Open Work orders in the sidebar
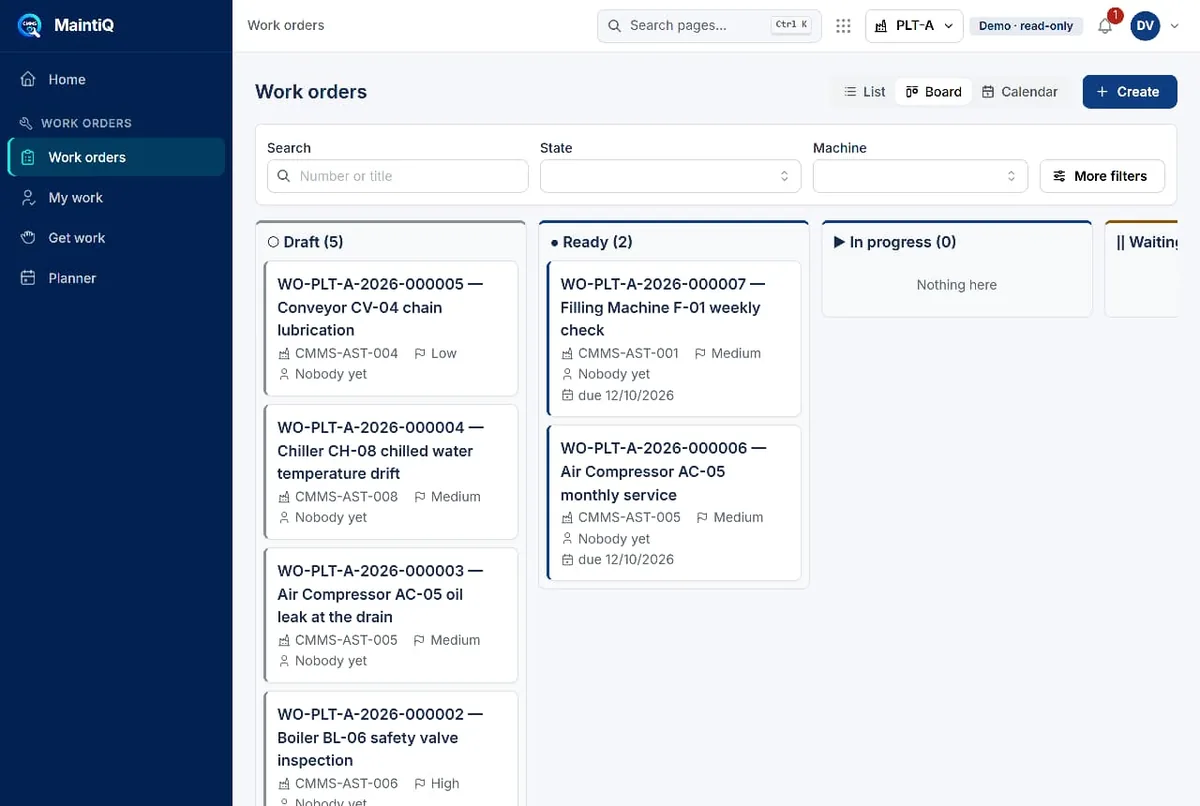Viewport: 1200px width, 806px height. pyautogui.click(x=116, y=157)
